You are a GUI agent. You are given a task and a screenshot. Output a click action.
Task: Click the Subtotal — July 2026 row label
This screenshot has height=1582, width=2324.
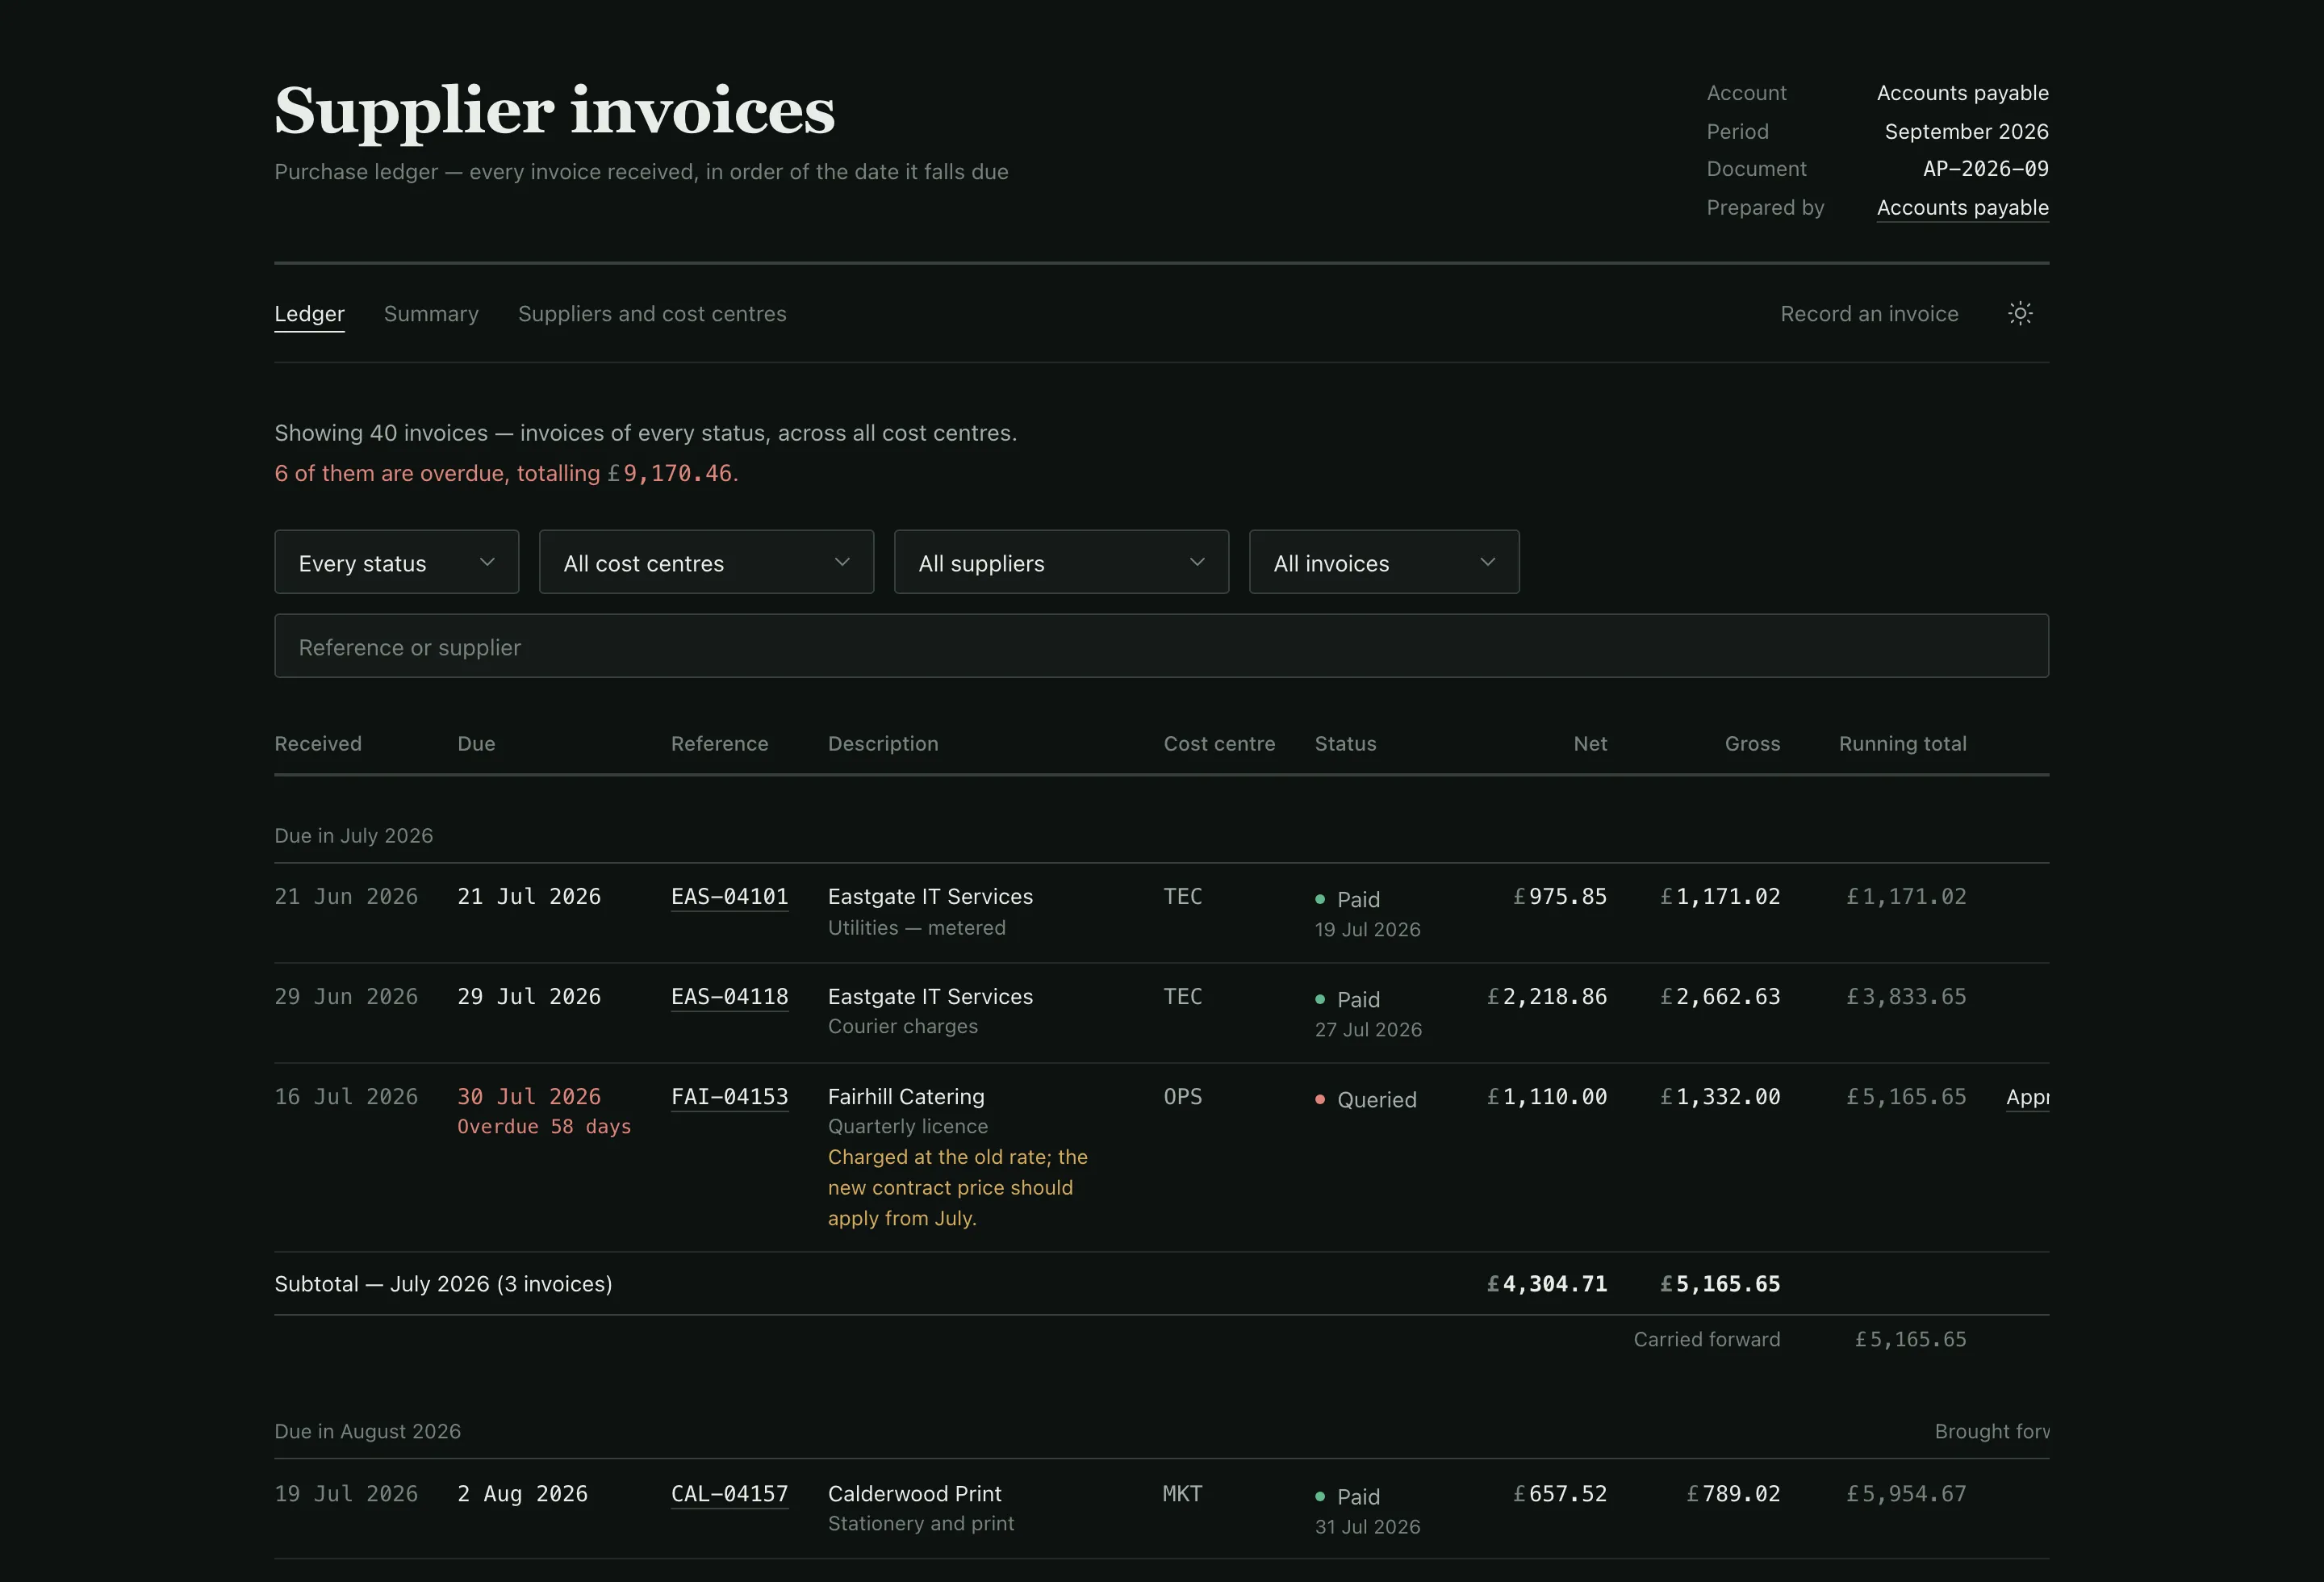pyautogui.click(x=443, y=1284)
